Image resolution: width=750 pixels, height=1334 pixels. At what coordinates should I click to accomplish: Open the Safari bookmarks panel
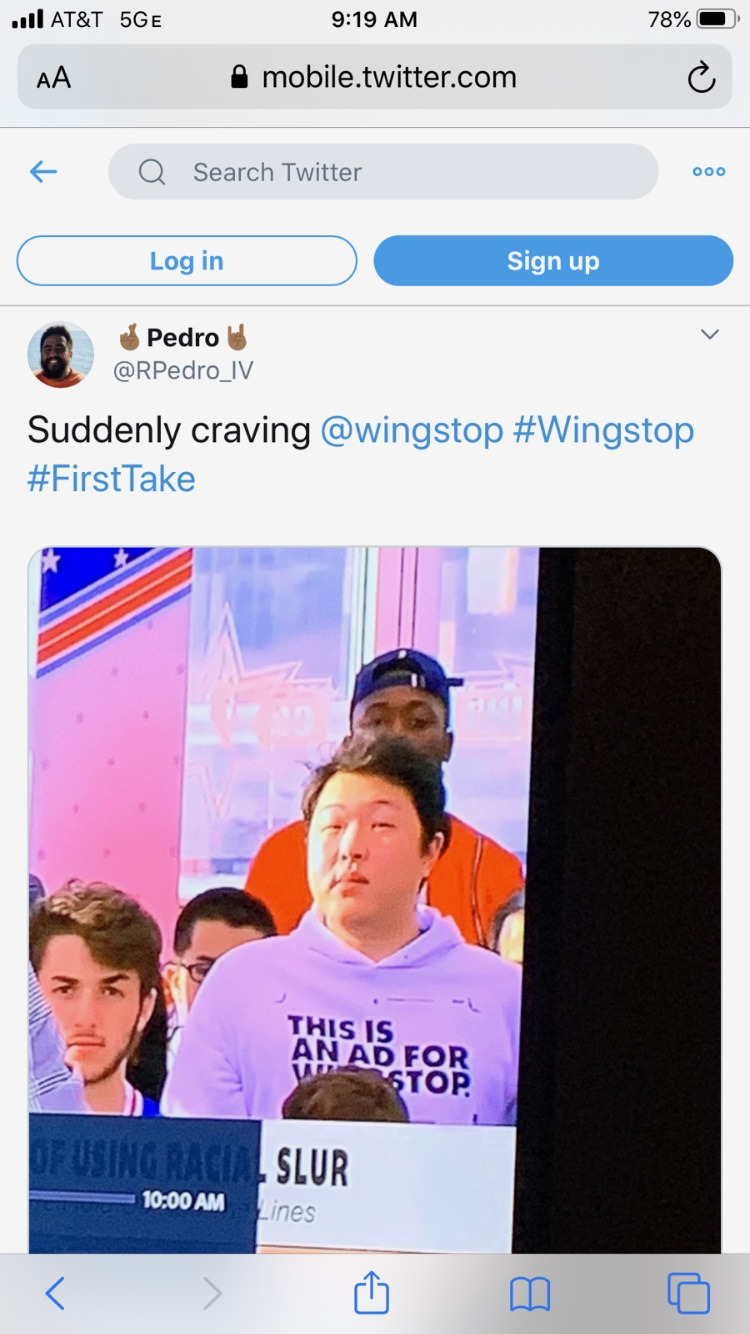[531, 1292]
